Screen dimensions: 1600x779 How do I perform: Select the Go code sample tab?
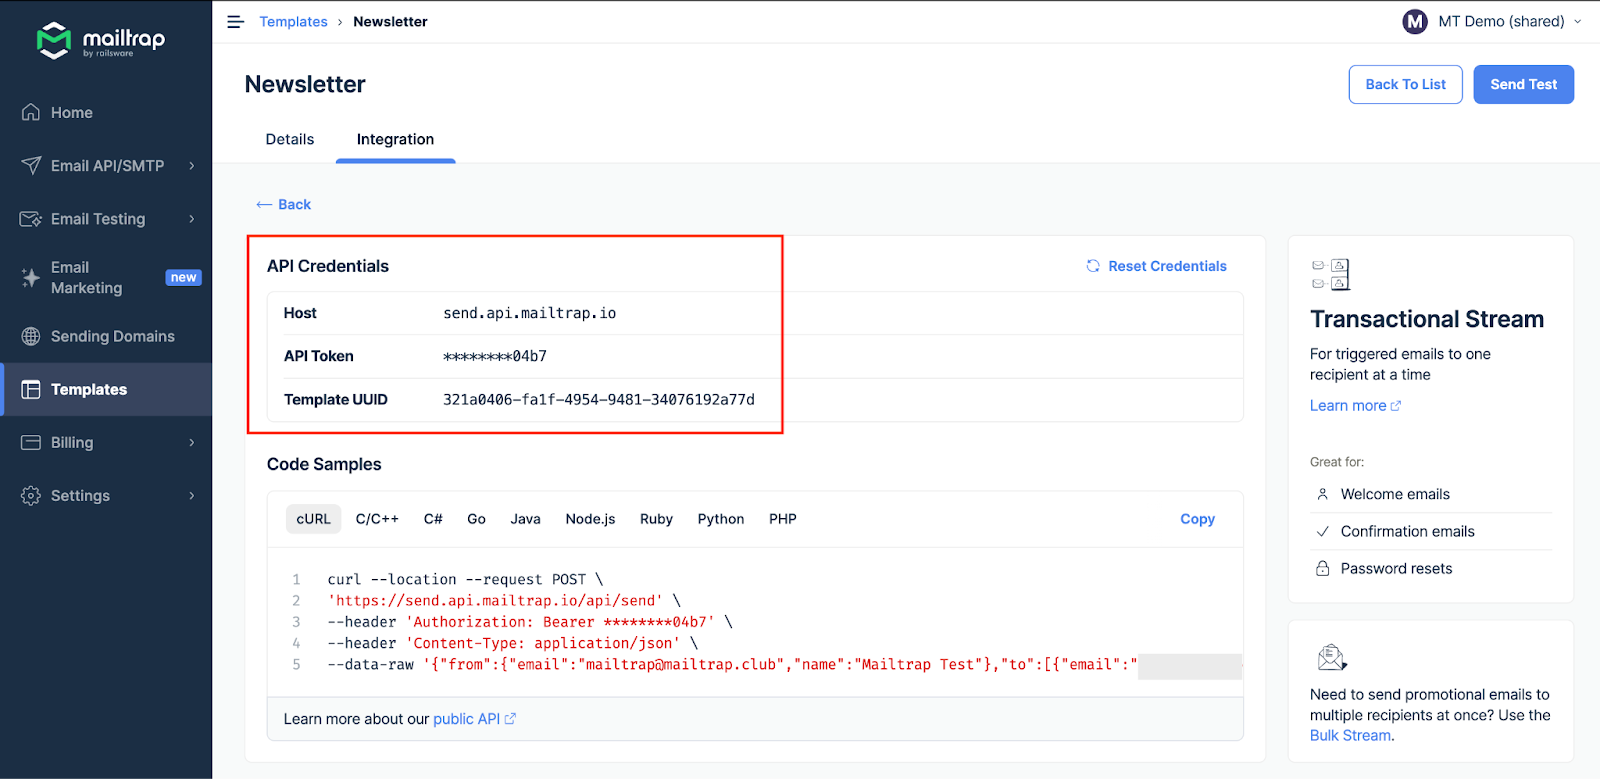click(x=476, y=519)
